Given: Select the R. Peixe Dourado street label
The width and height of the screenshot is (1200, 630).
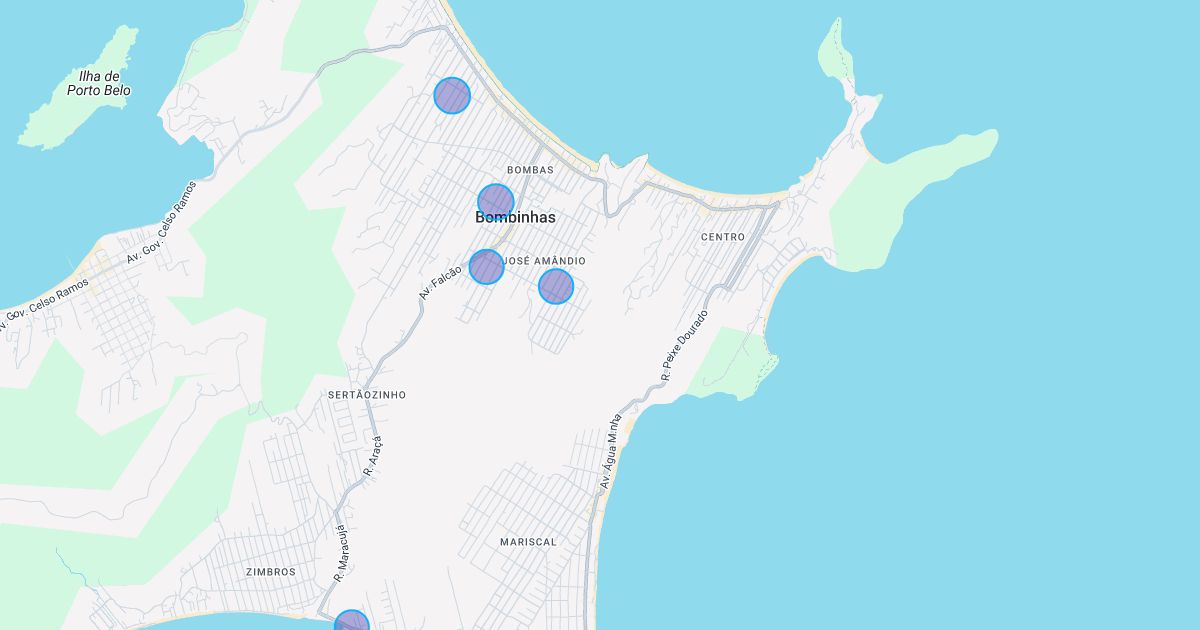Looking at the screenshot, I should tap(684, 346).
